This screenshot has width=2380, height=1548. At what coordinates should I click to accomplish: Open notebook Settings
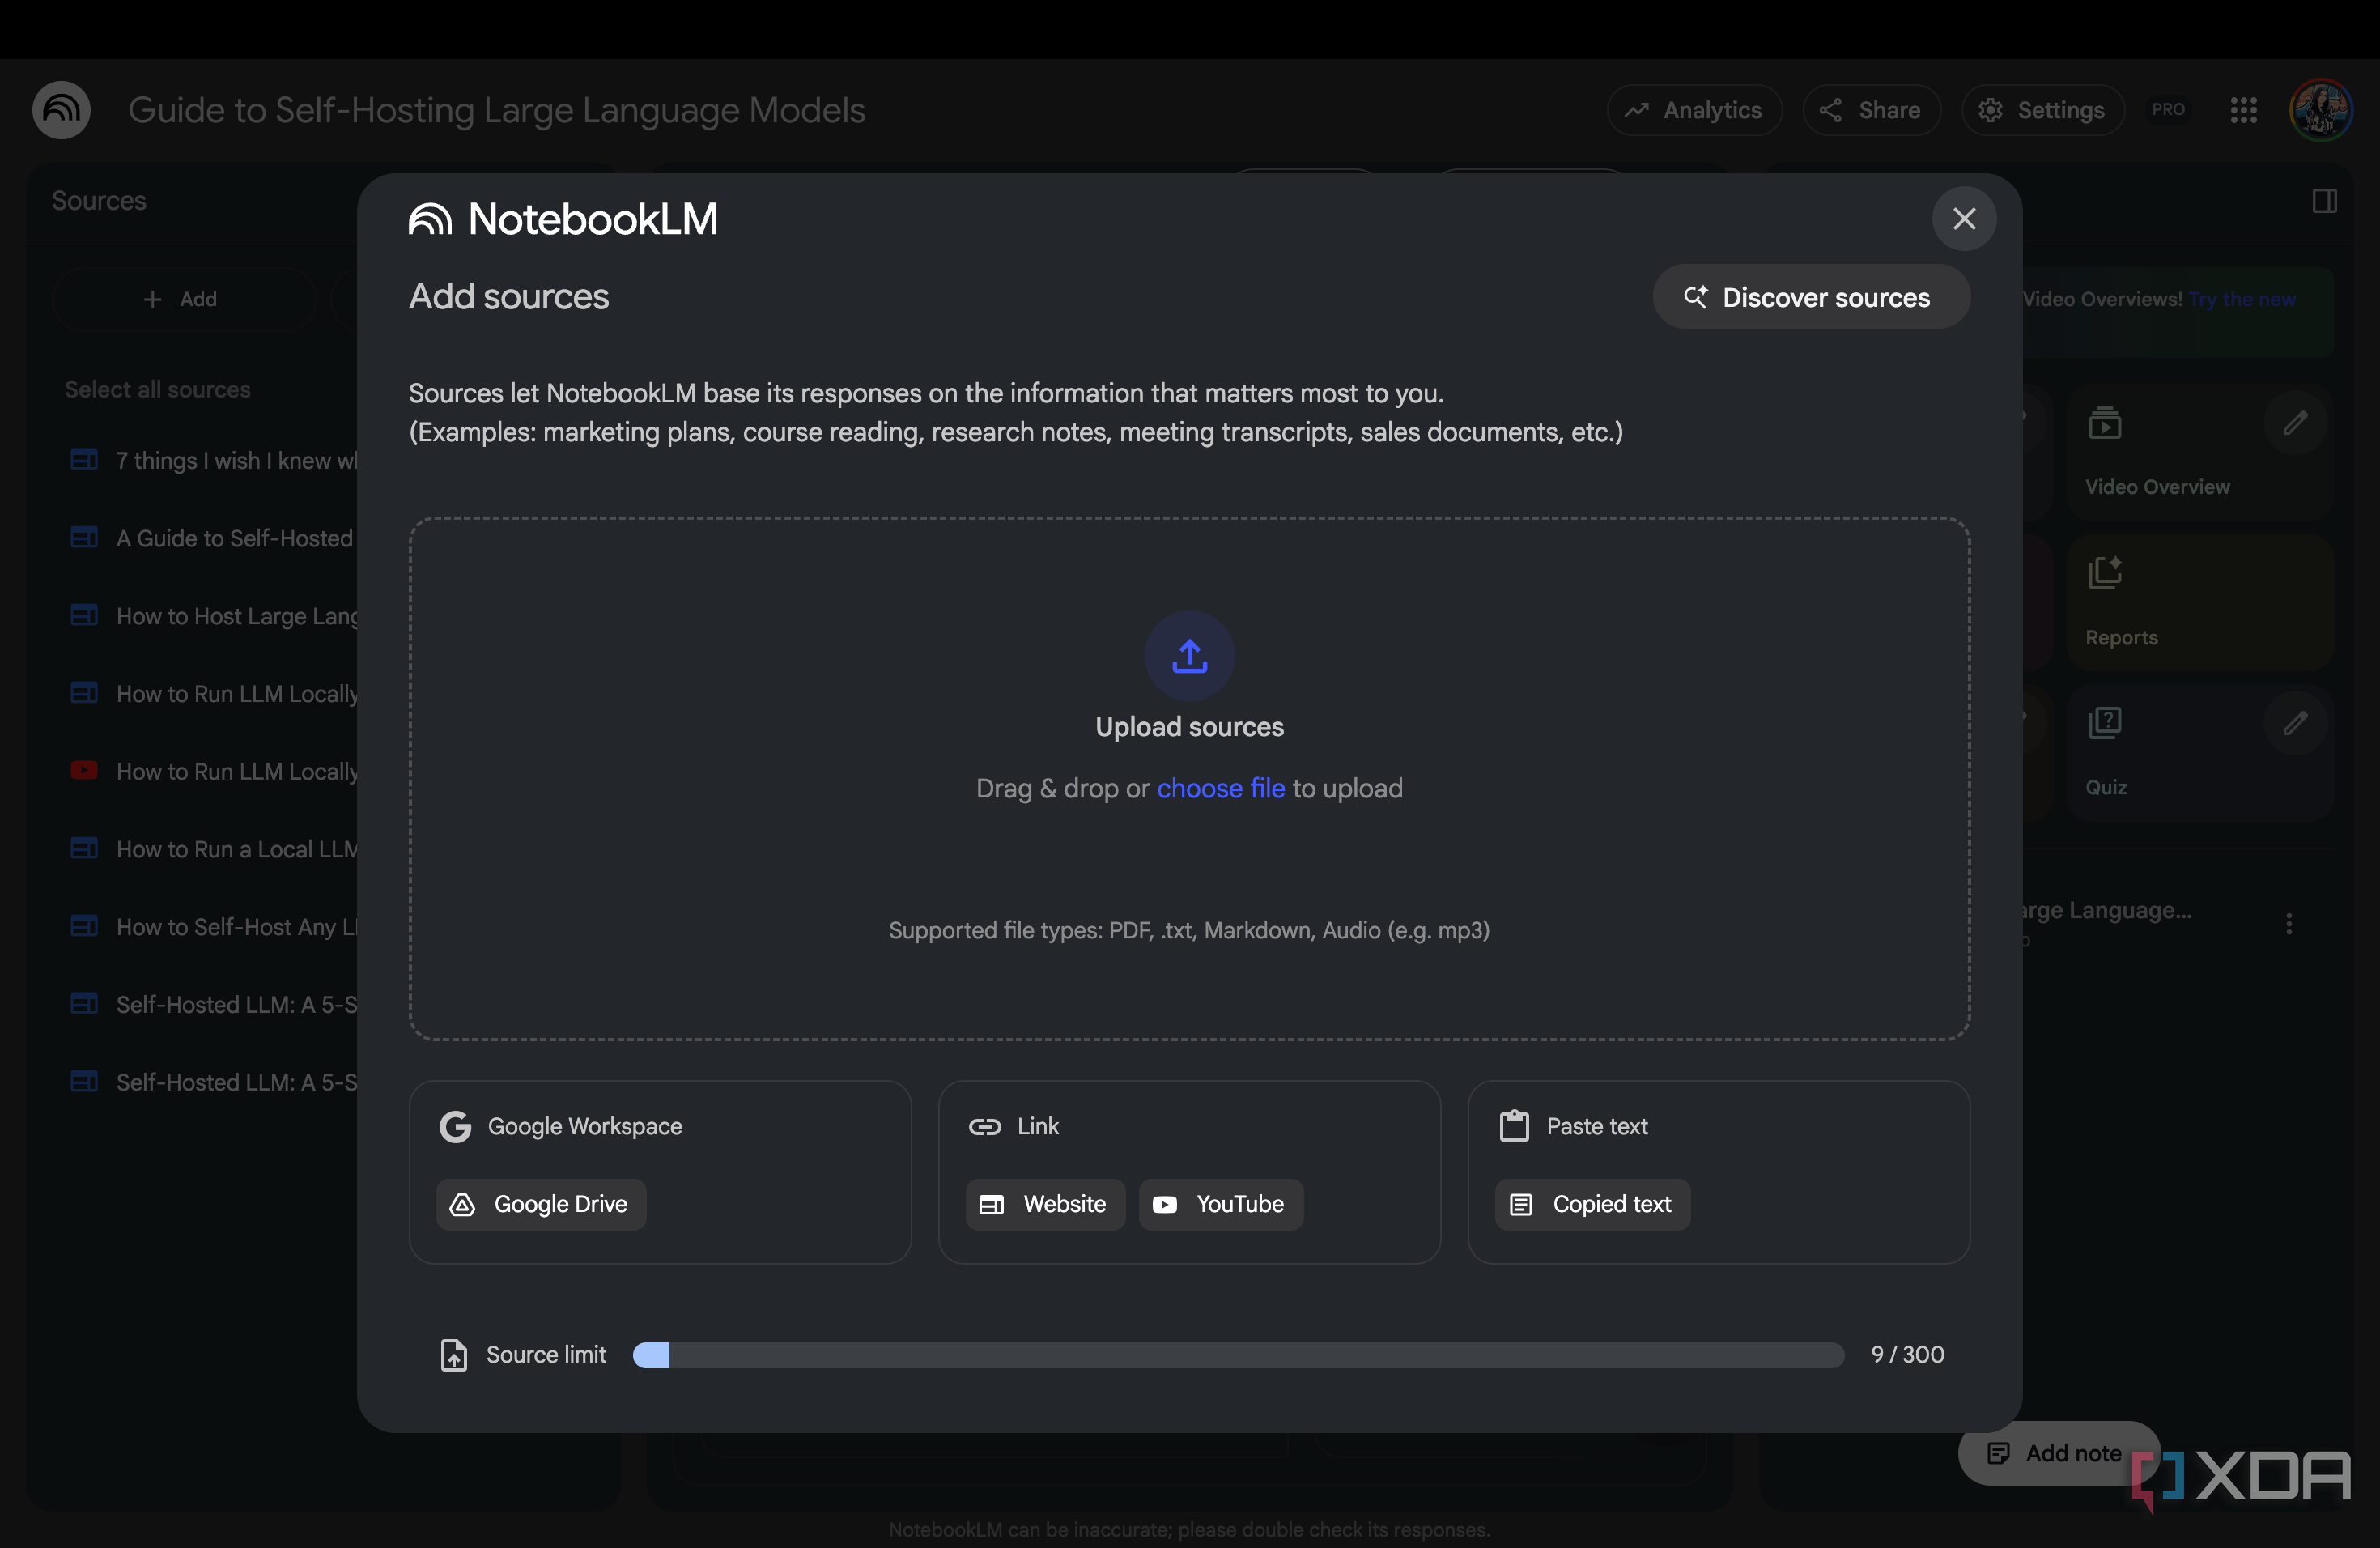(2043, 110)
